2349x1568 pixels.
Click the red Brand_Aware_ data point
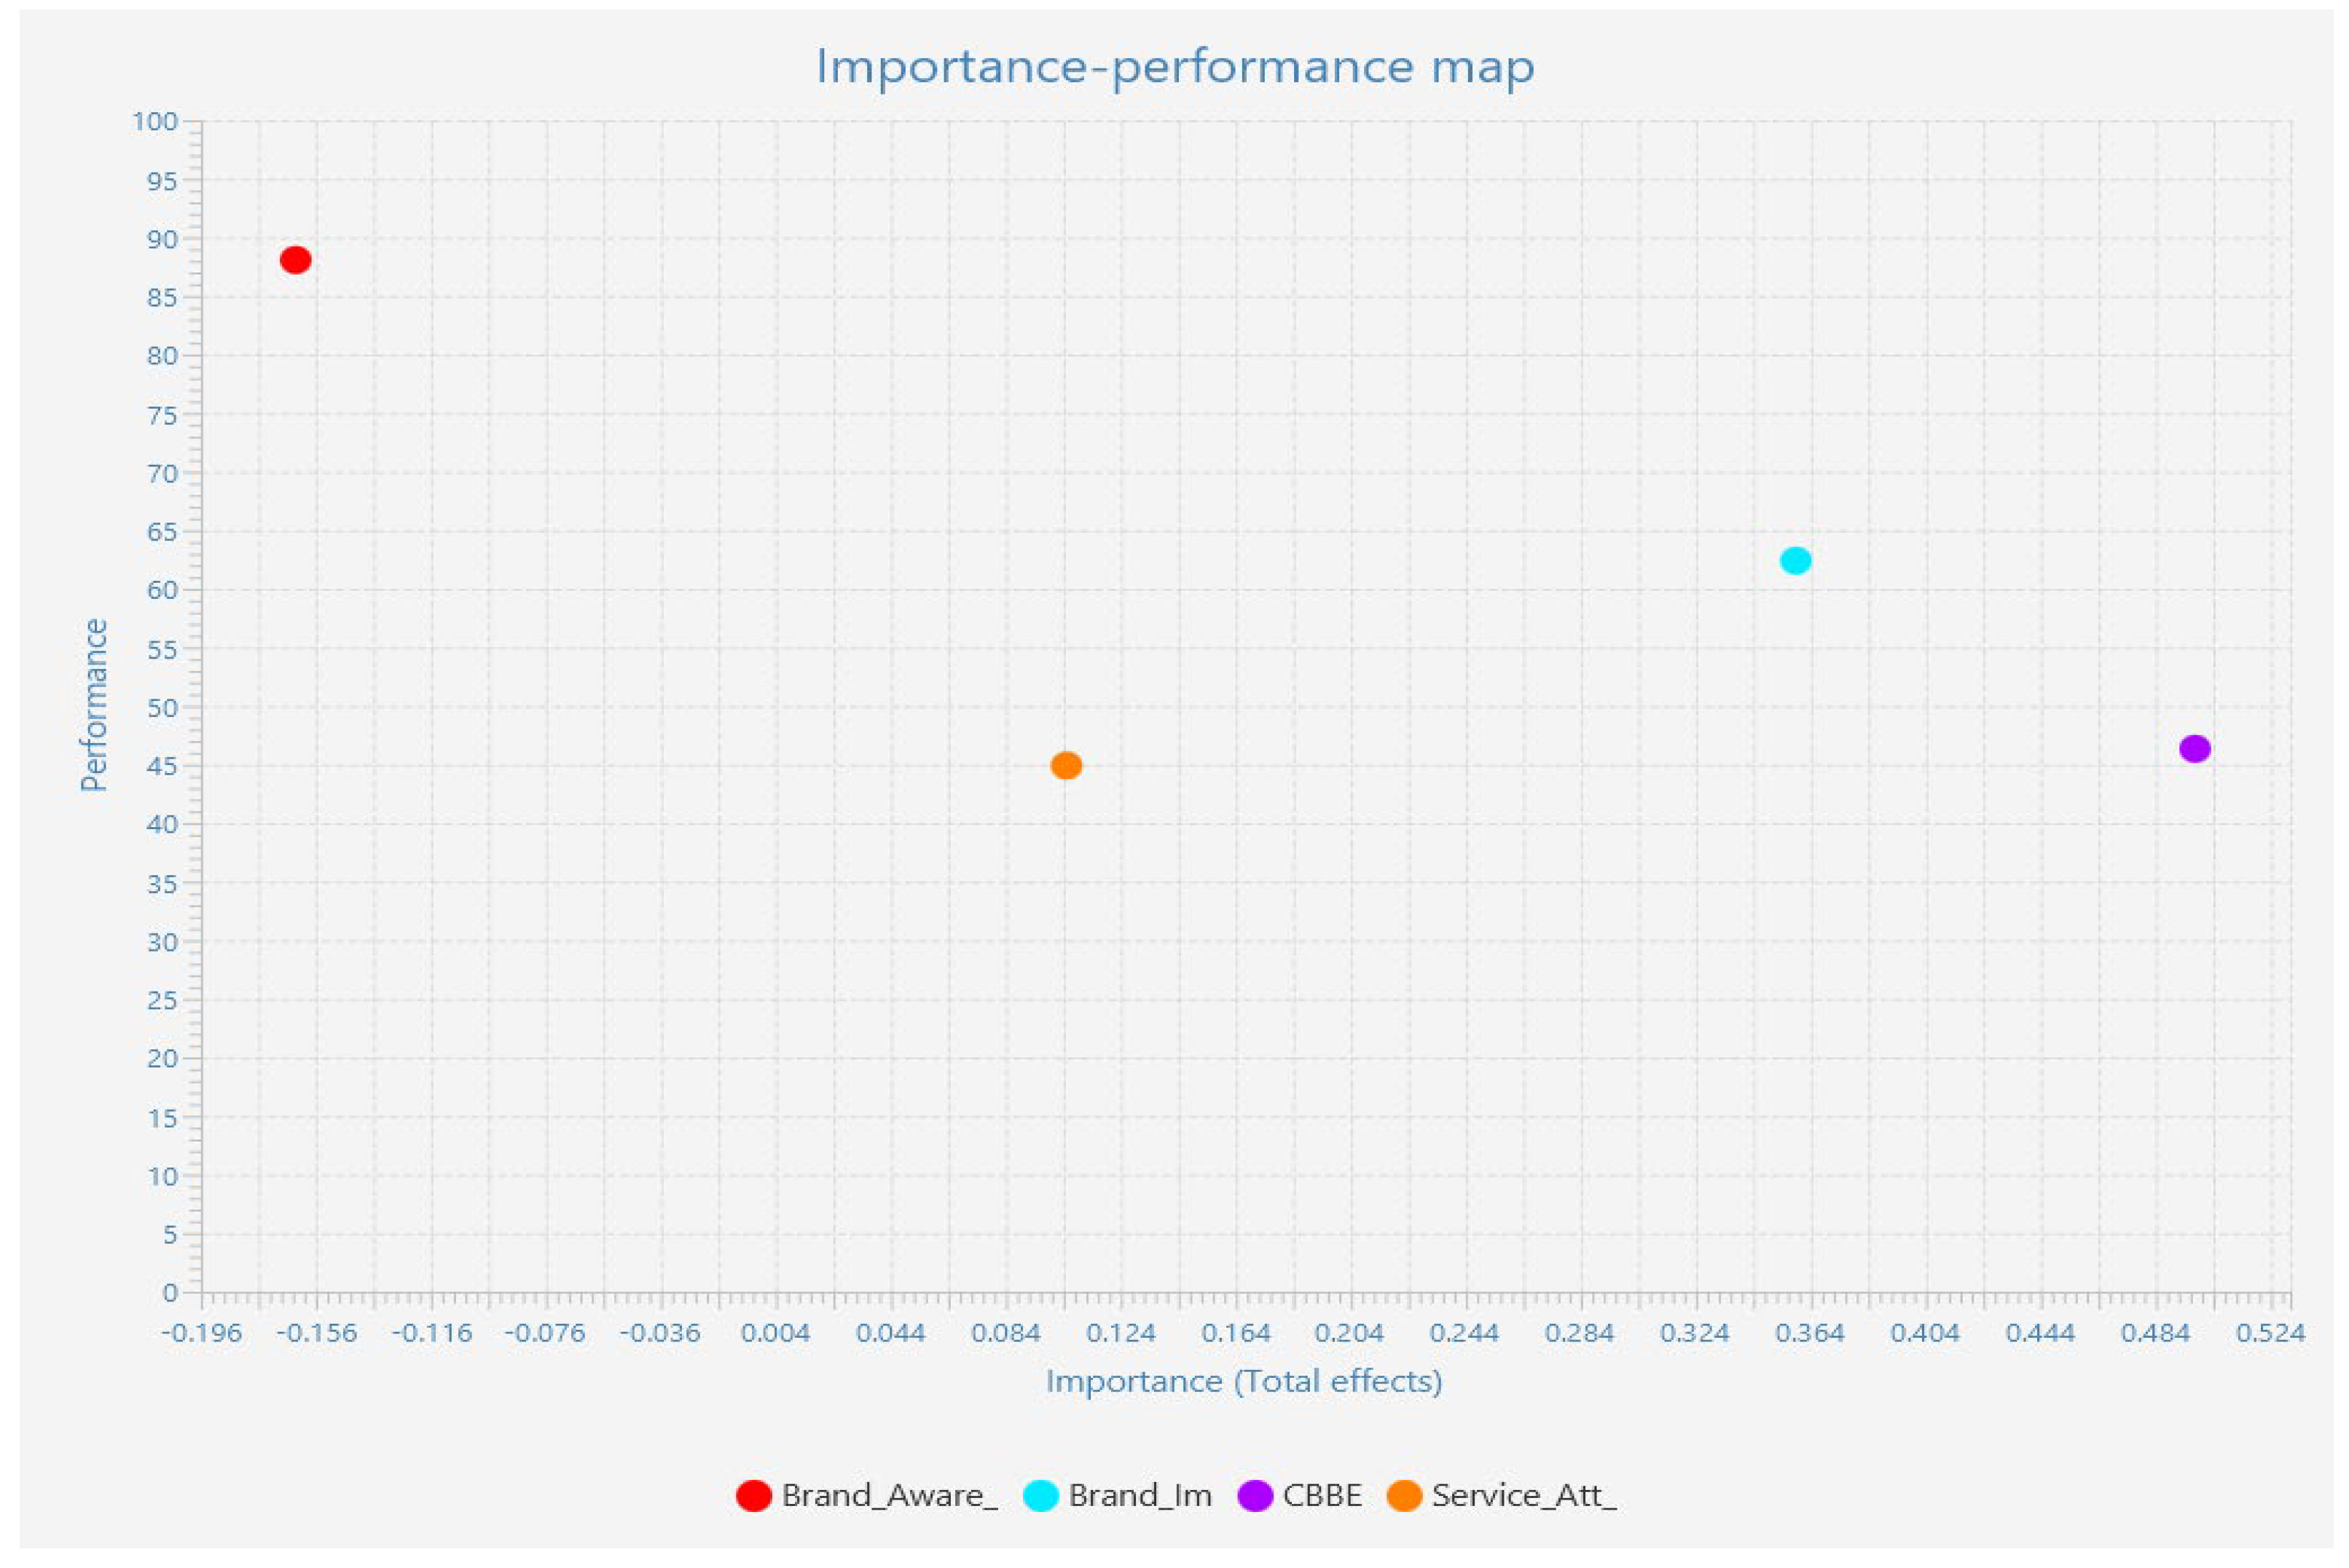click(x=295, y=260)
